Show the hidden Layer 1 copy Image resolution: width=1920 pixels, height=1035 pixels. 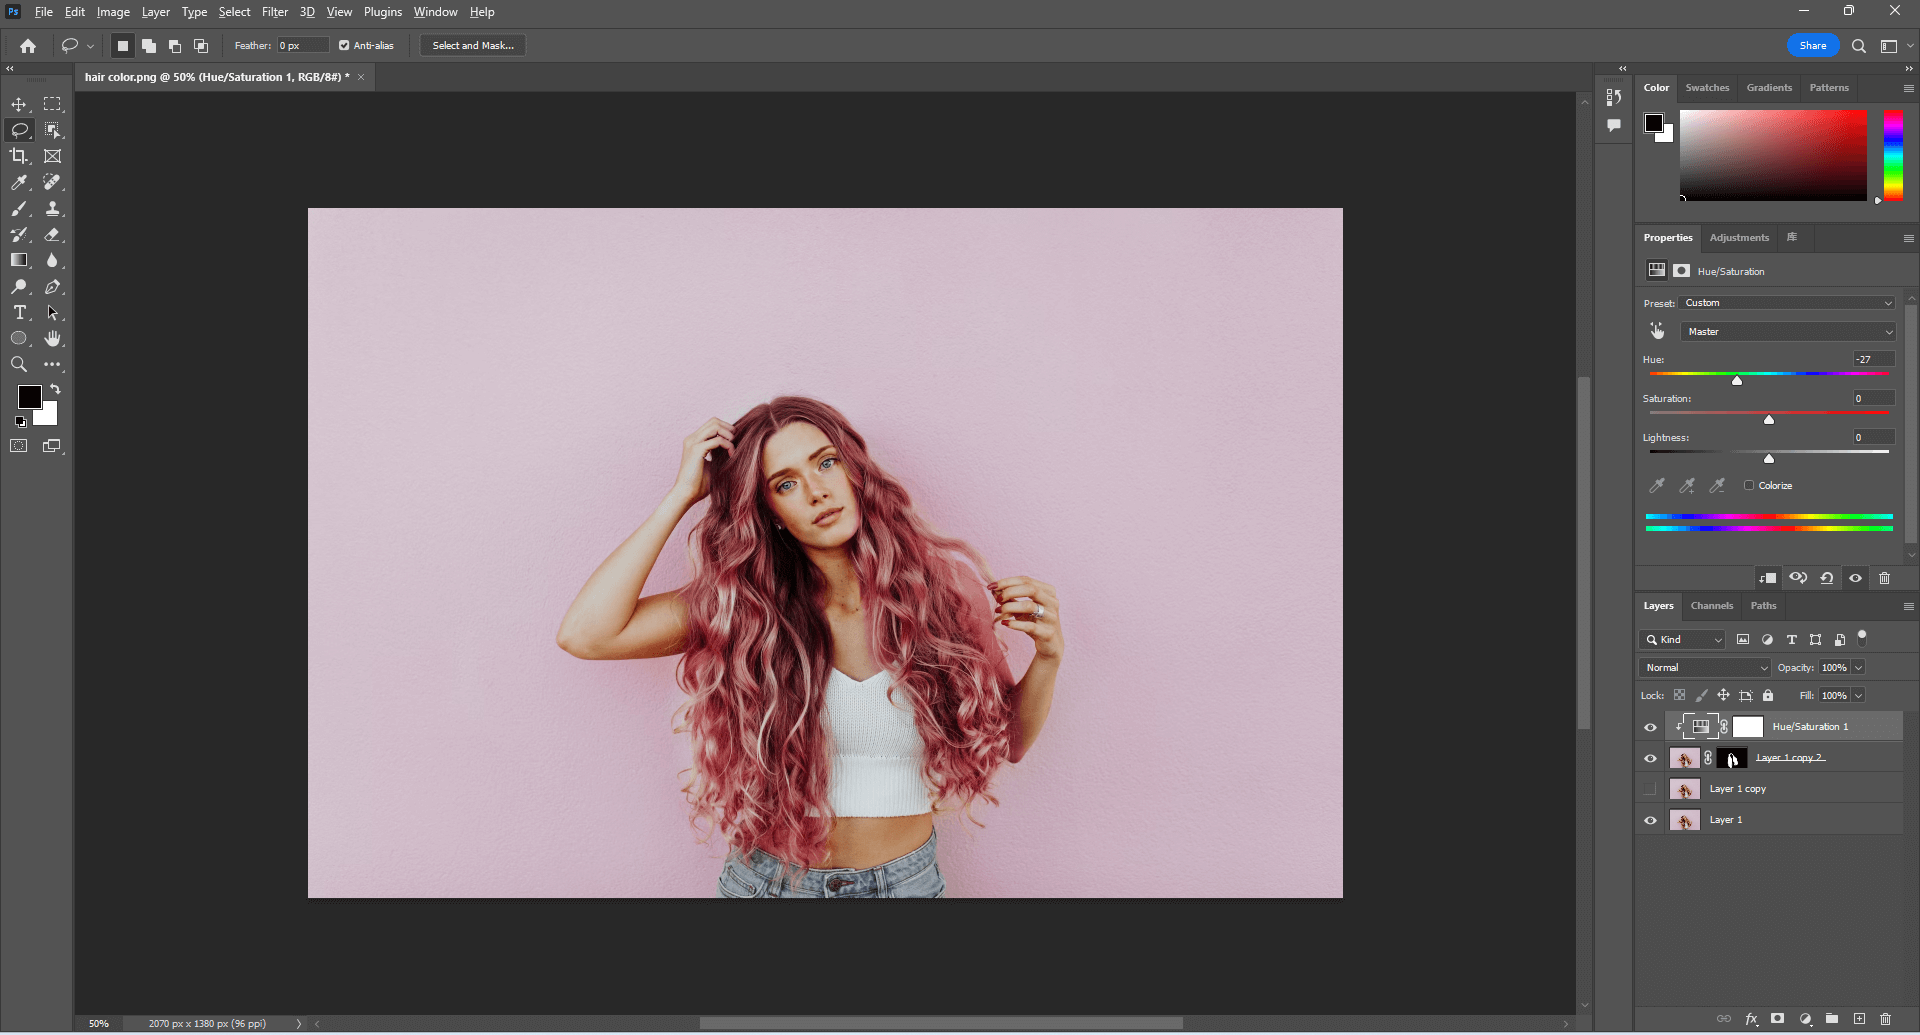pos(1650,789)
